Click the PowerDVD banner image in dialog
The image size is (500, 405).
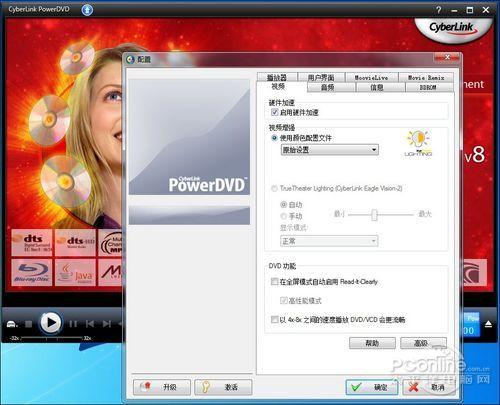coord(189,137)
